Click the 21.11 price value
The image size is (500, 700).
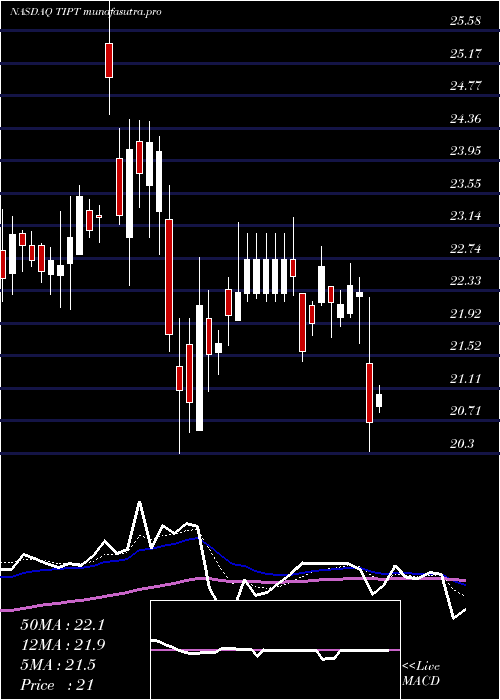(x=466, y=379)
